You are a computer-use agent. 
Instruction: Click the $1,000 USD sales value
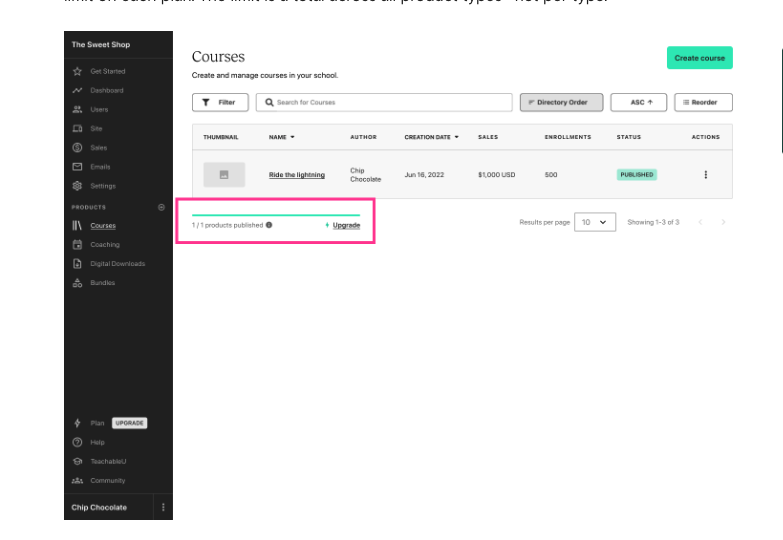click(x=496, y=175)
